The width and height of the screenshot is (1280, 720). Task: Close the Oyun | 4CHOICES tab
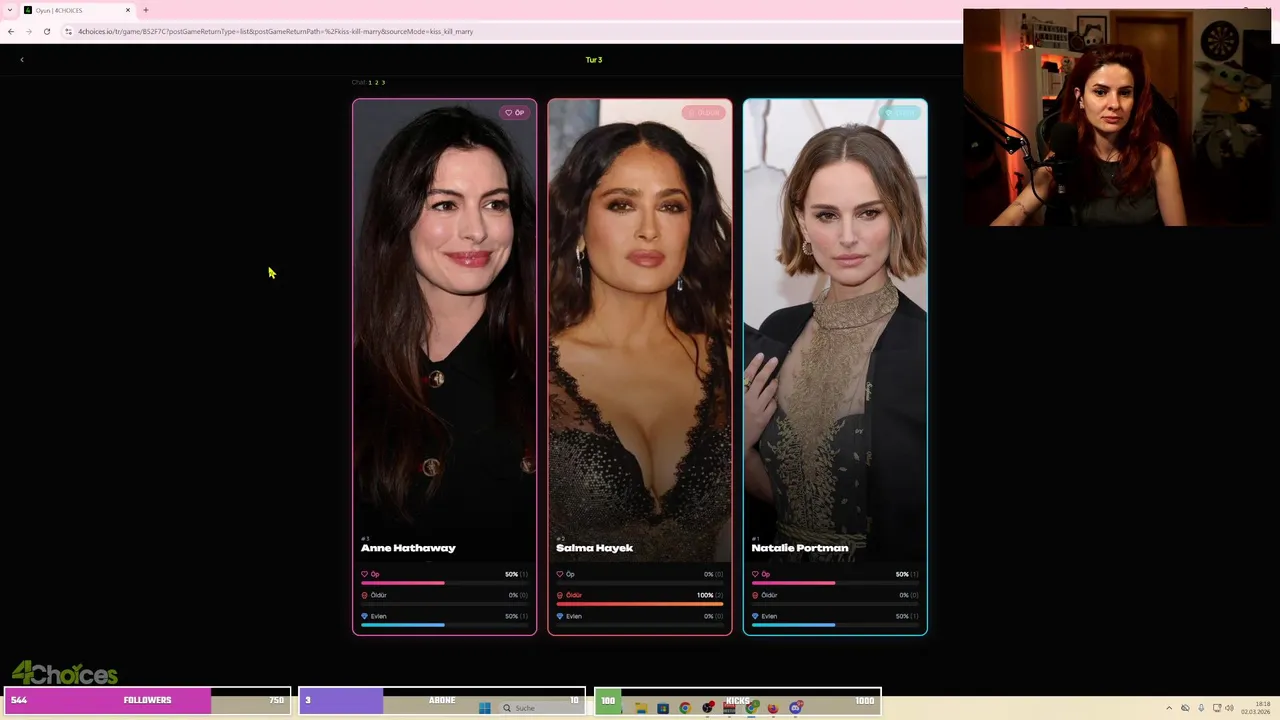pos(128,10)
